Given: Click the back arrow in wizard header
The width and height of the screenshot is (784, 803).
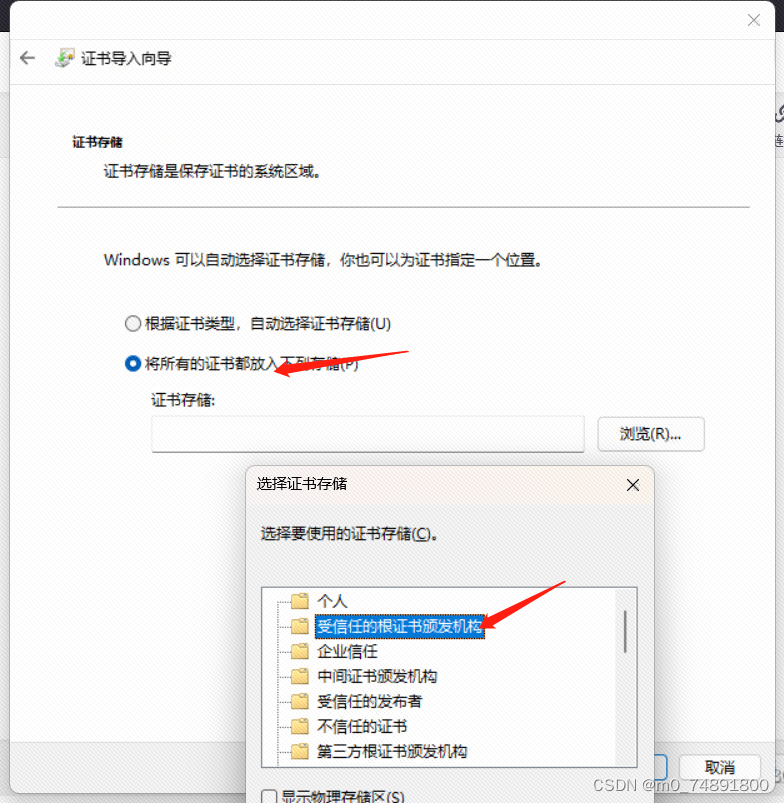Looking at the screenshot, I should point(27,58).
